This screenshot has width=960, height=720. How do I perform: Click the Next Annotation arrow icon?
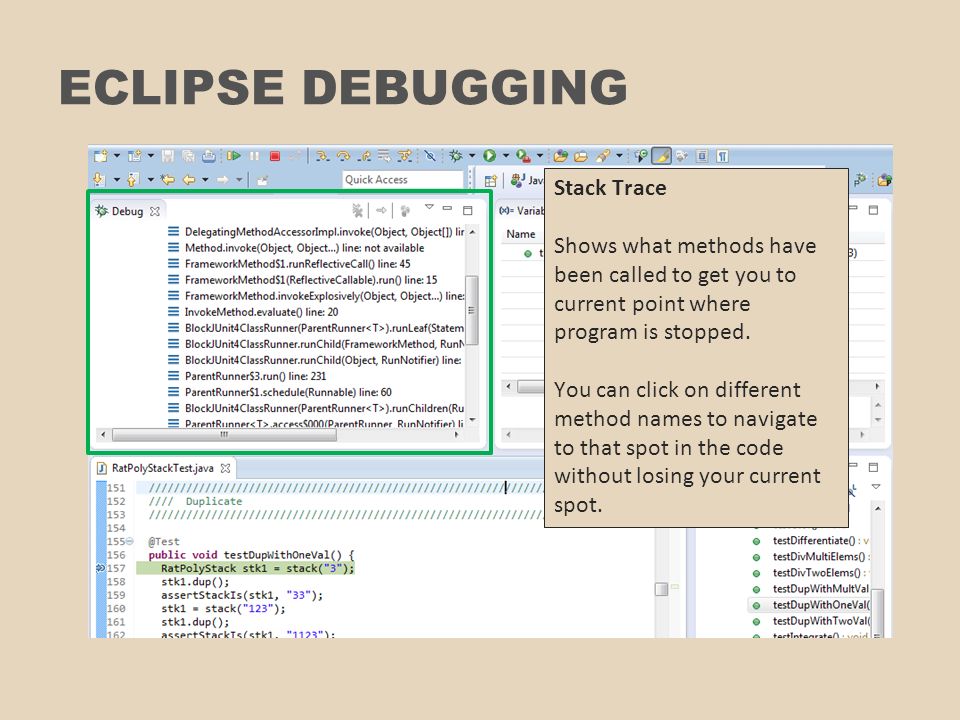click(99, 179)
